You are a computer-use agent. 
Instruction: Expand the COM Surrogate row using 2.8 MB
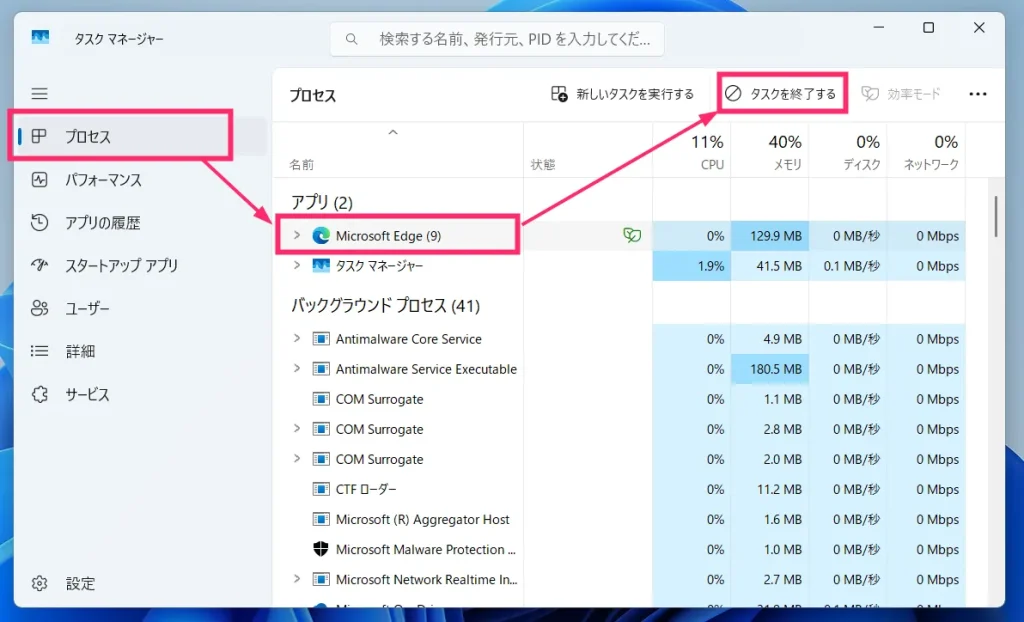pyautogui.click(x=297, y=429)
